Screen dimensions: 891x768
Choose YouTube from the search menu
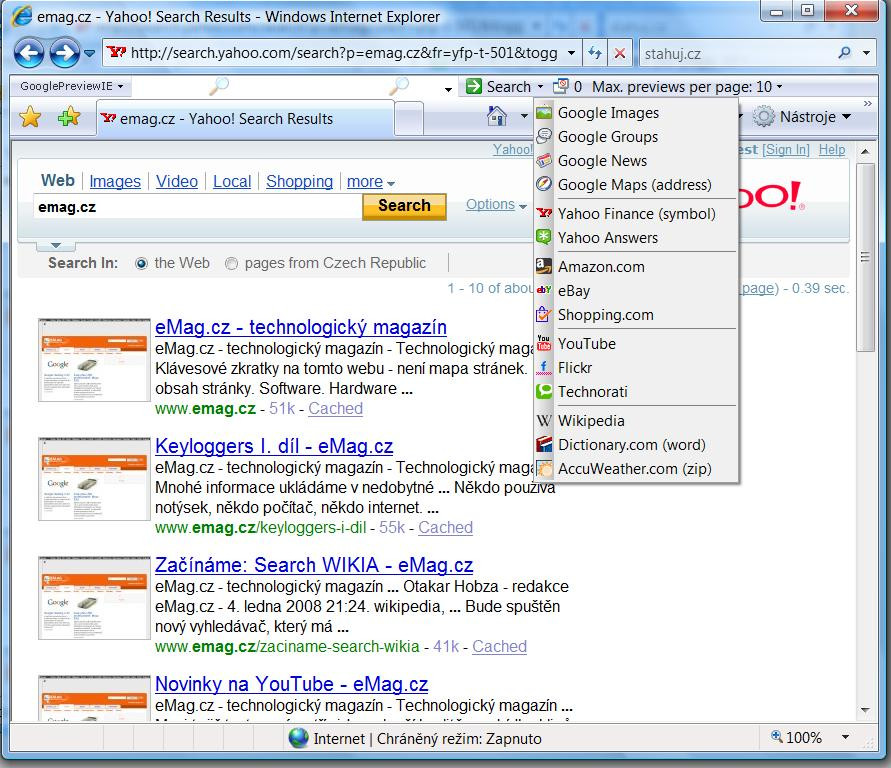586,344
